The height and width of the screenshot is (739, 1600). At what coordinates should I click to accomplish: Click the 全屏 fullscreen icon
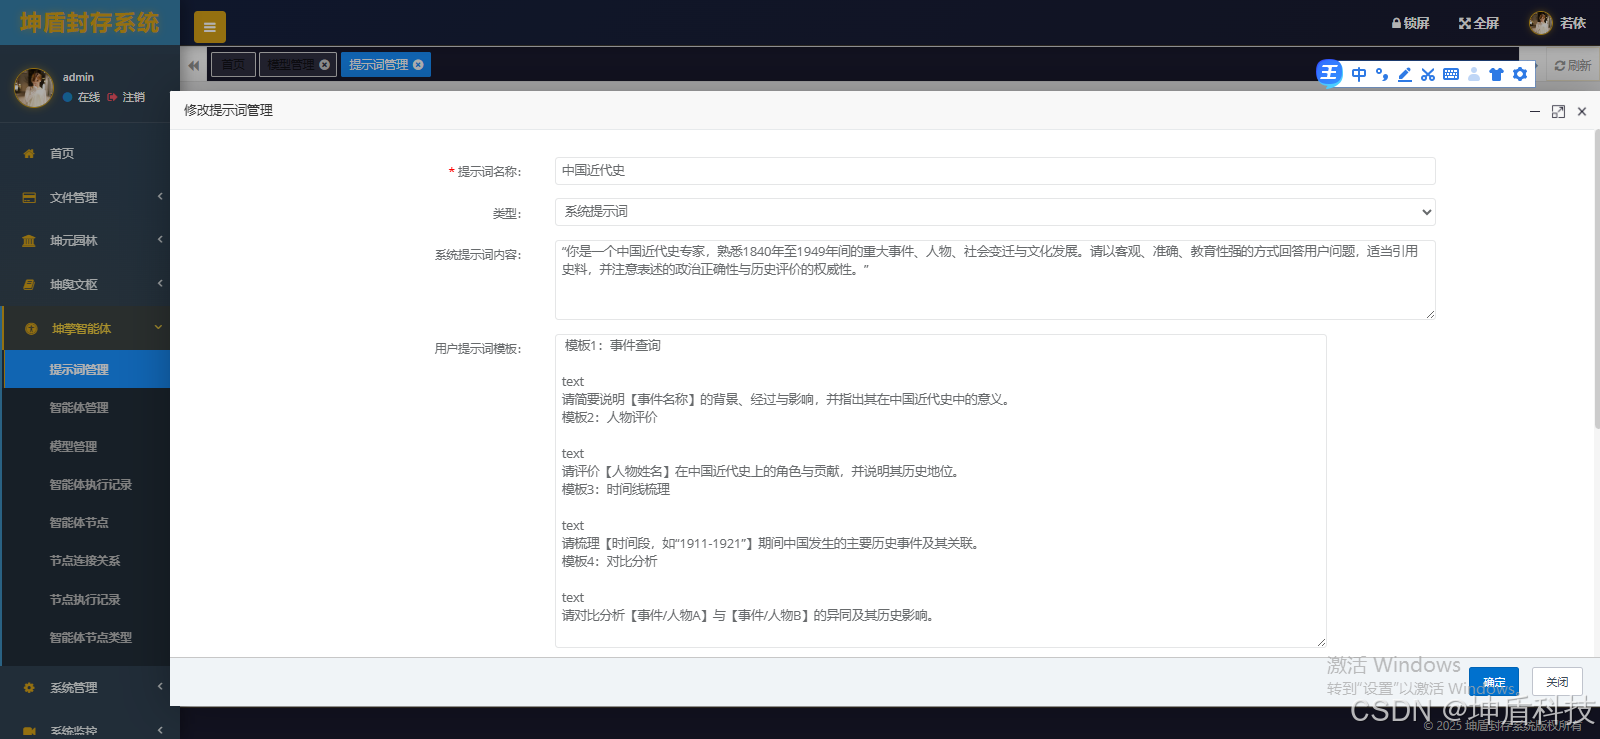coord(1465,23)
